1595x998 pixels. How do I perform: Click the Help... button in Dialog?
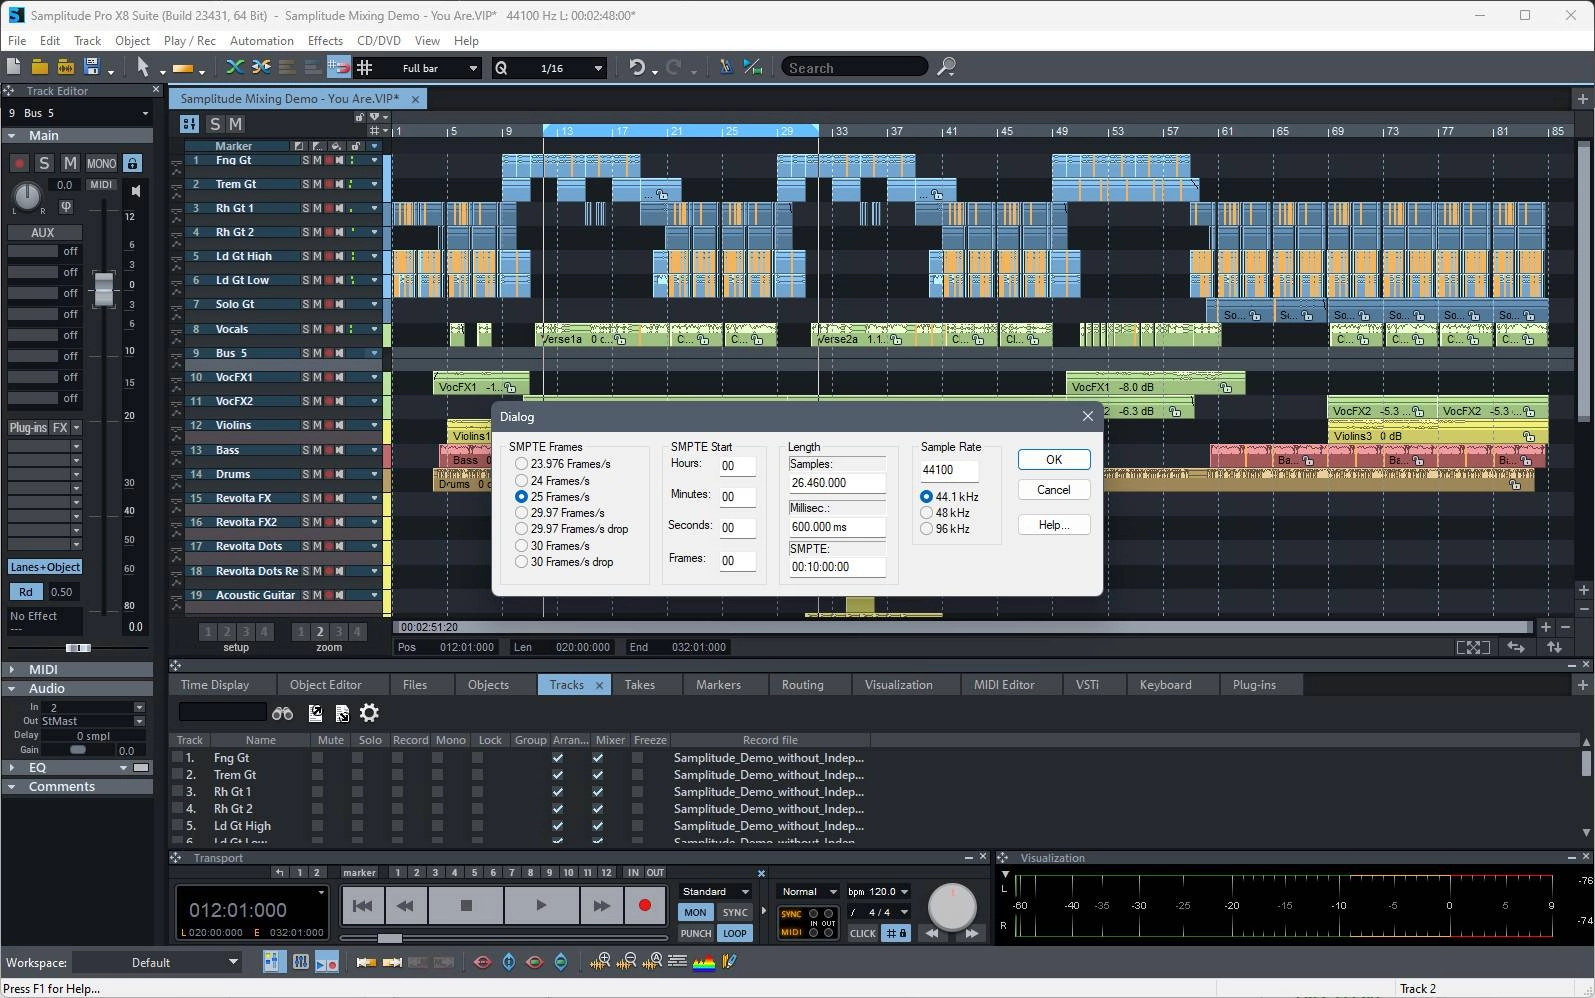click(1054, 525)
